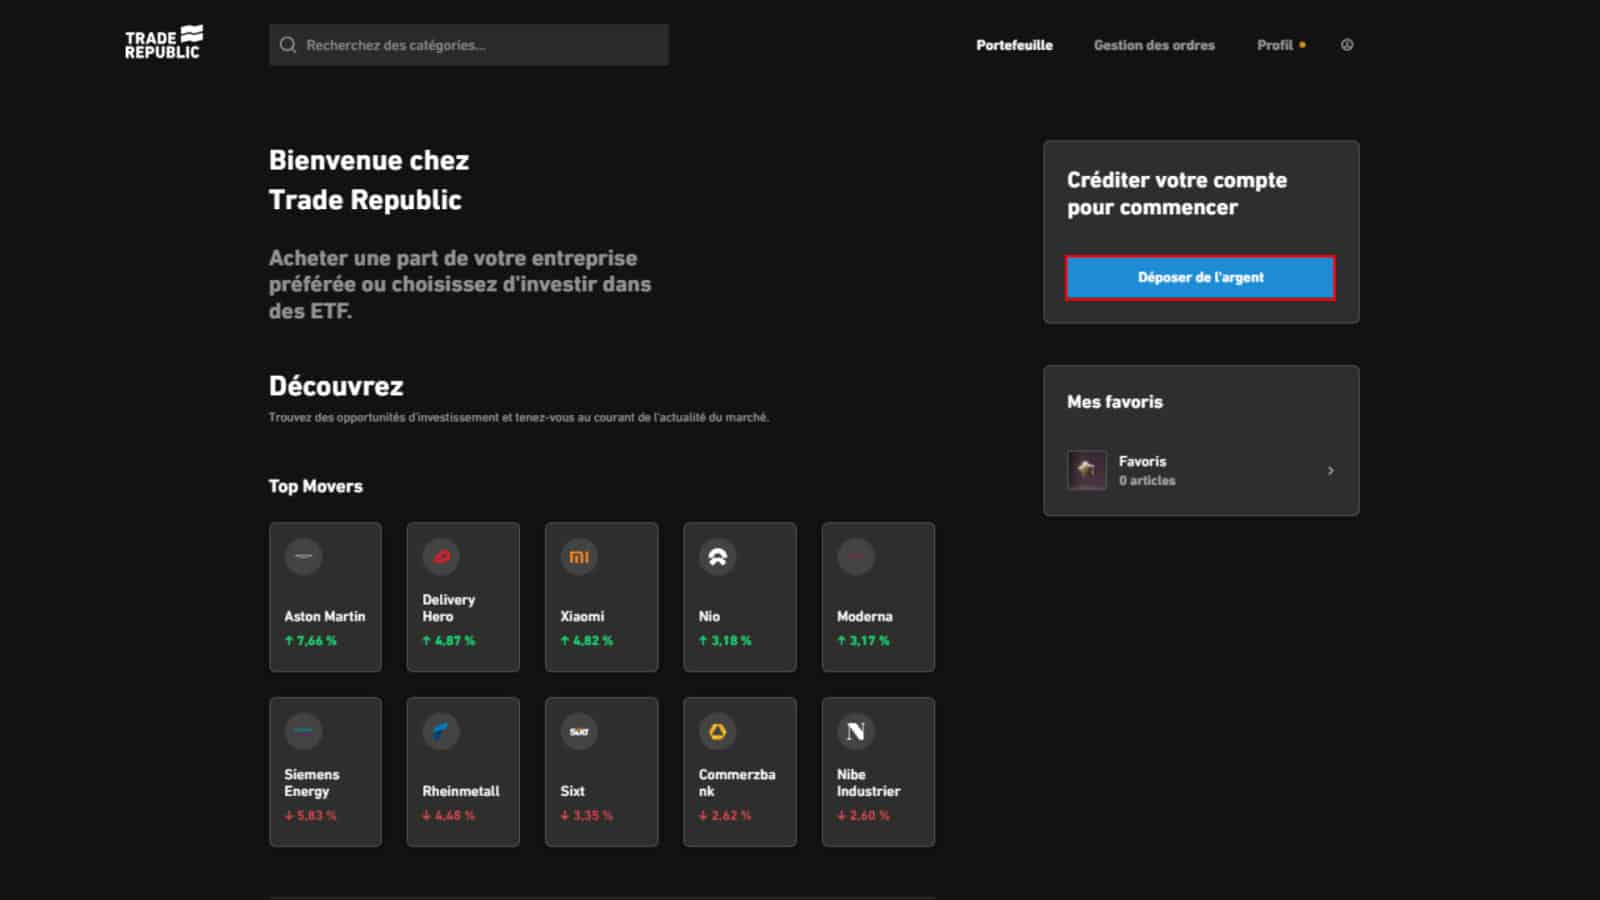This screenshot has height=900, width=1600.
Task: Click the Déposer de l'argent button
Action: click(1200, 277)
